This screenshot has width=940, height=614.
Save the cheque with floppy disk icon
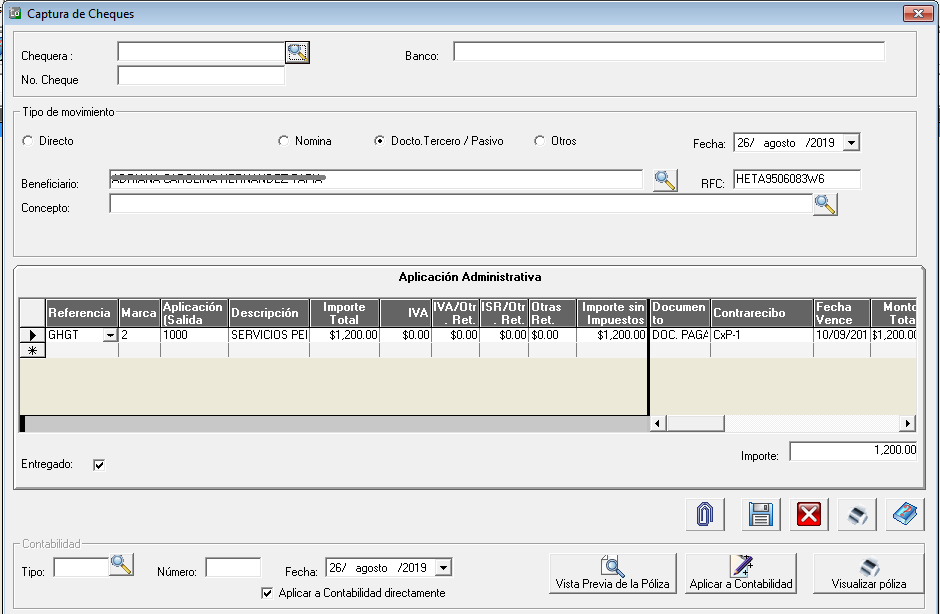(x=760, y=515)
